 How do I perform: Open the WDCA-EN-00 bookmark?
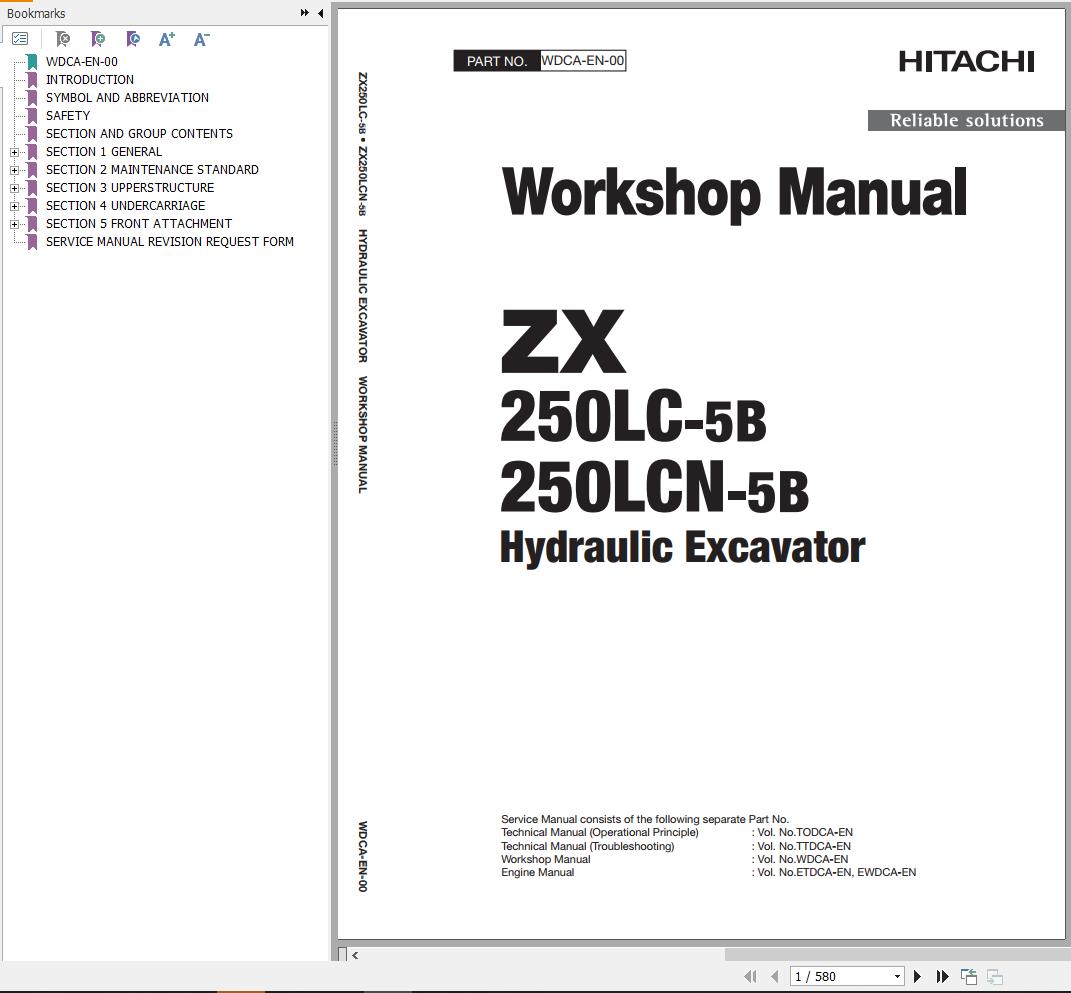(81, 61)
